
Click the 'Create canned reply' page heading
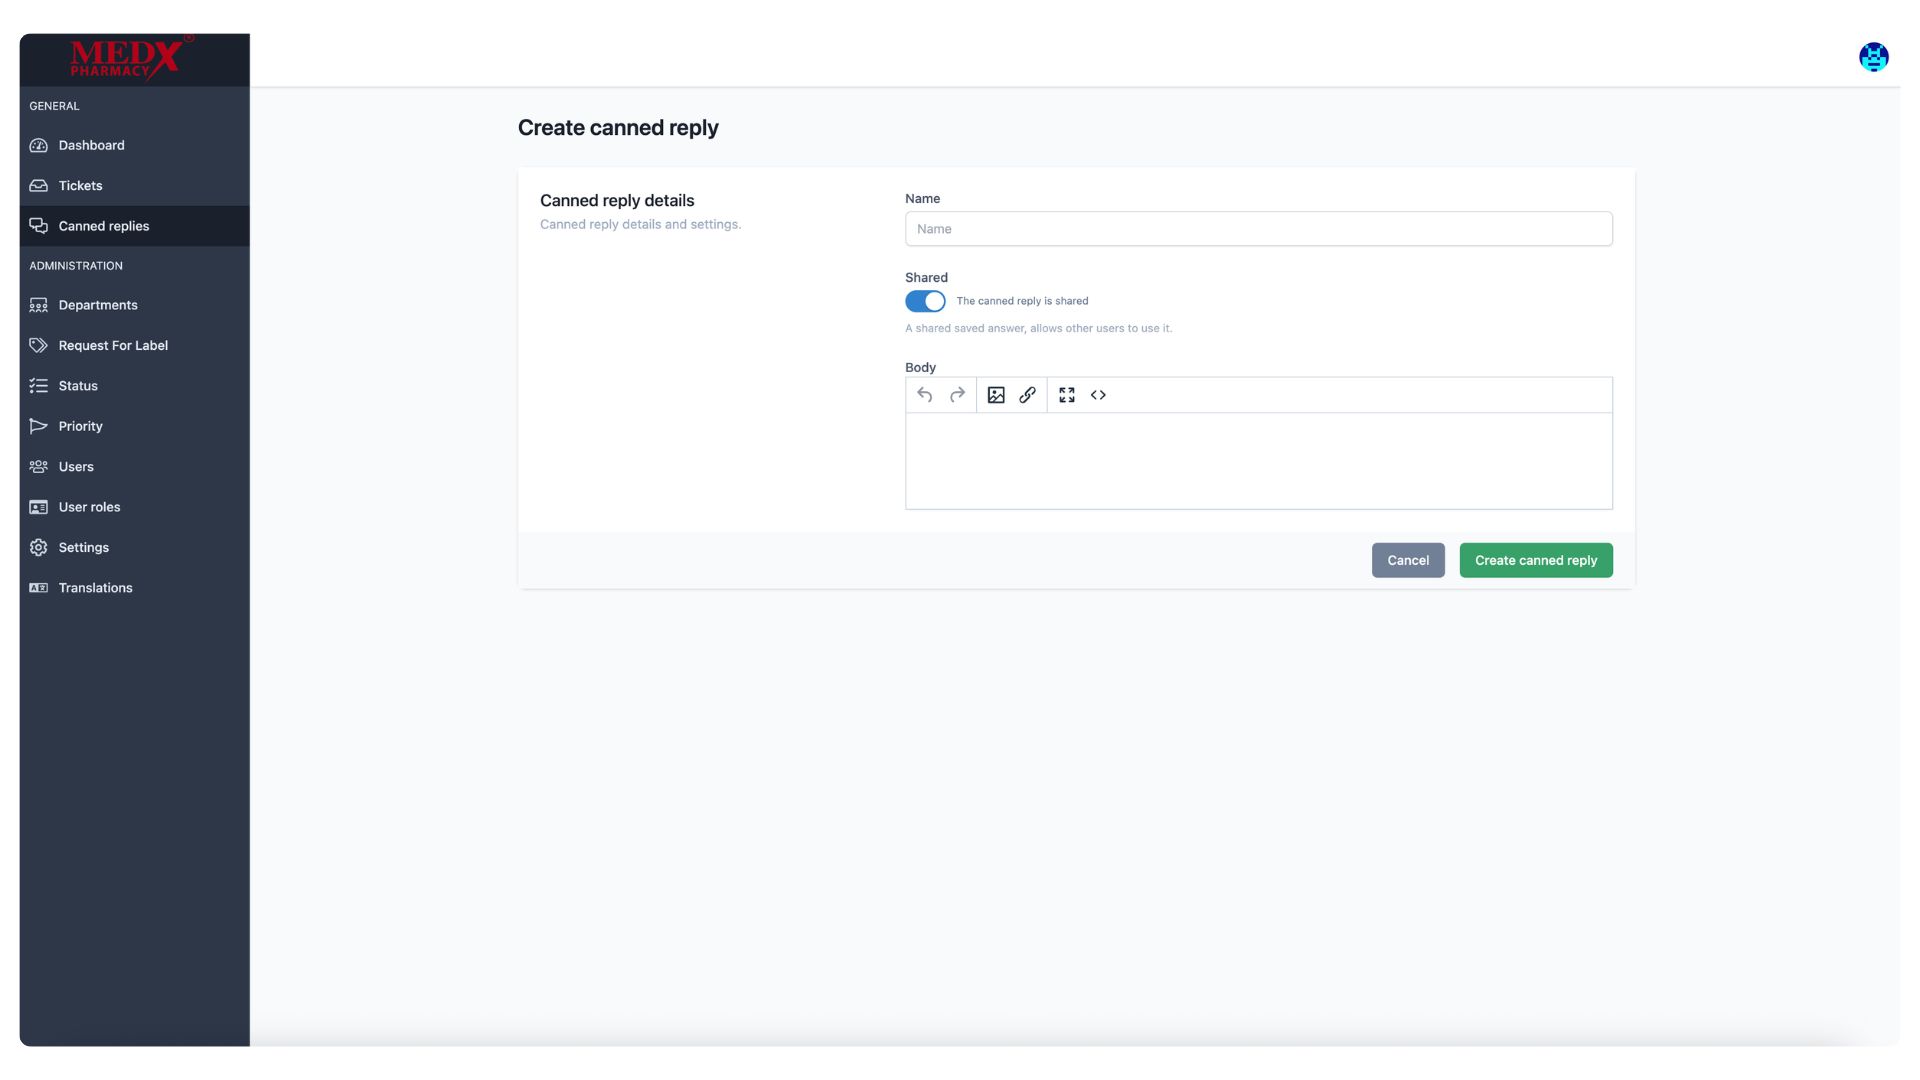pyautogui.click(x=618, y=128)
